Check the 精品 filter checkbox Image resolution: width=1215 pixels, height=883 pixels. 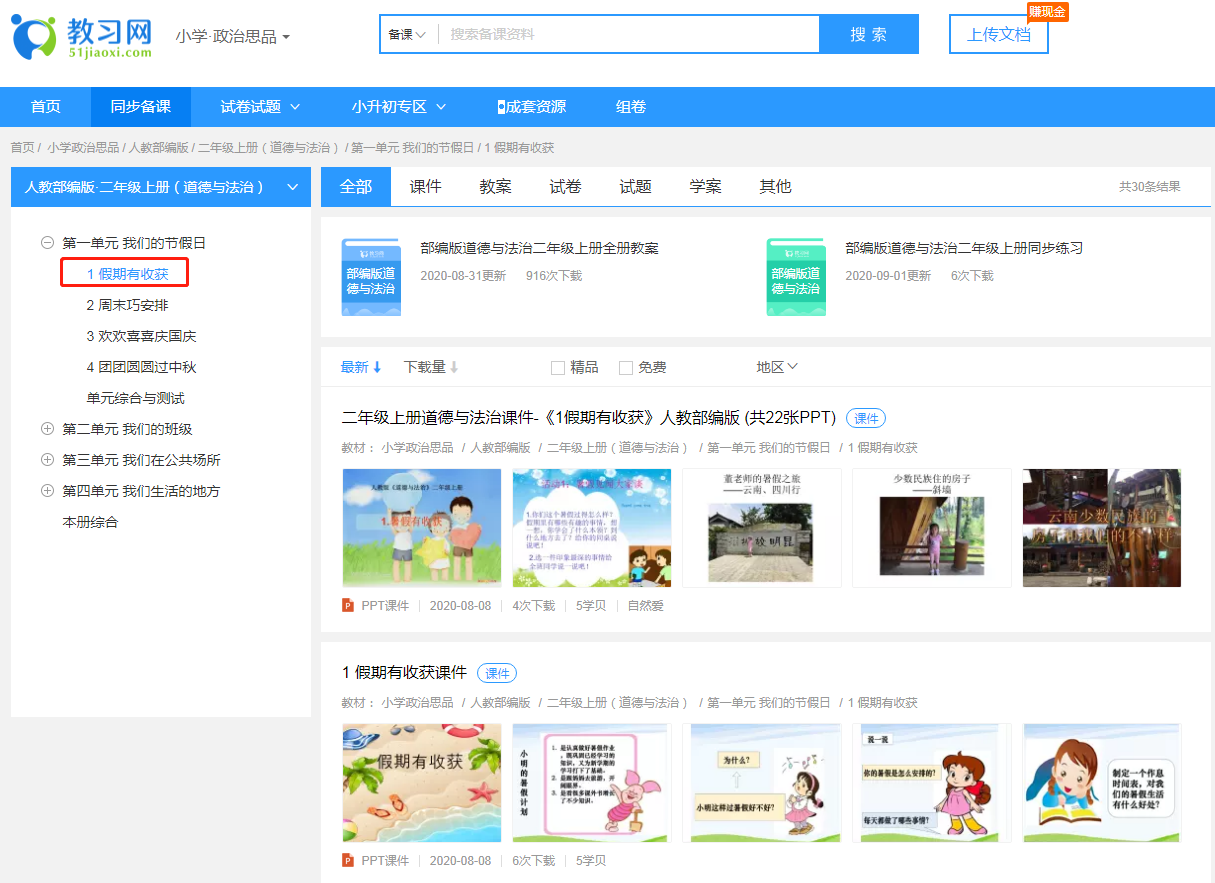pos(558,368)
